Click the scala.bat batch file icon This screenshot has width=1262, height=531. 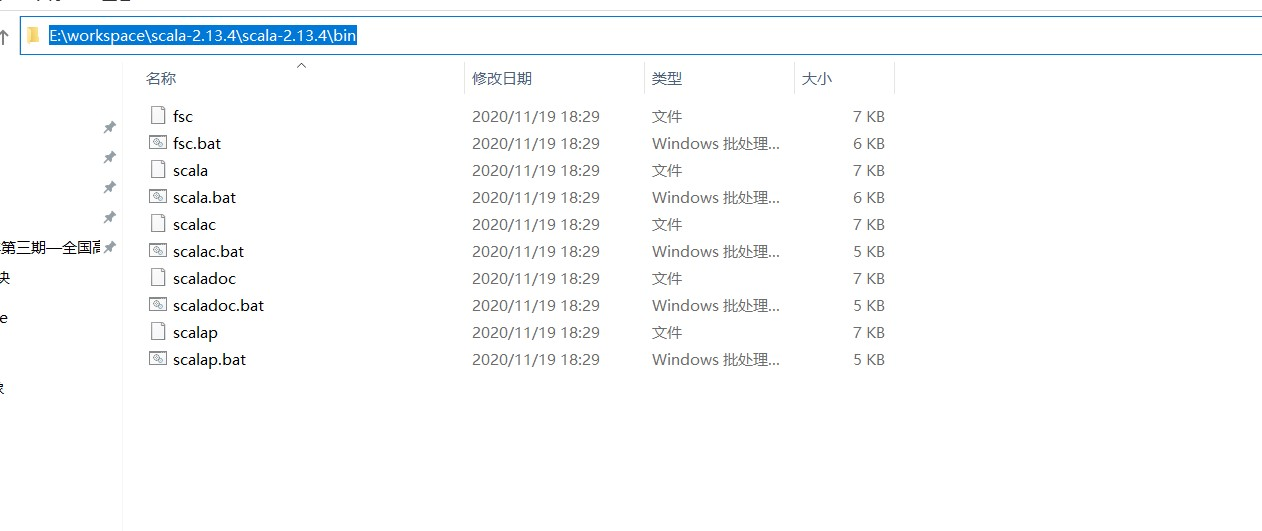click(x=157, y=197)
